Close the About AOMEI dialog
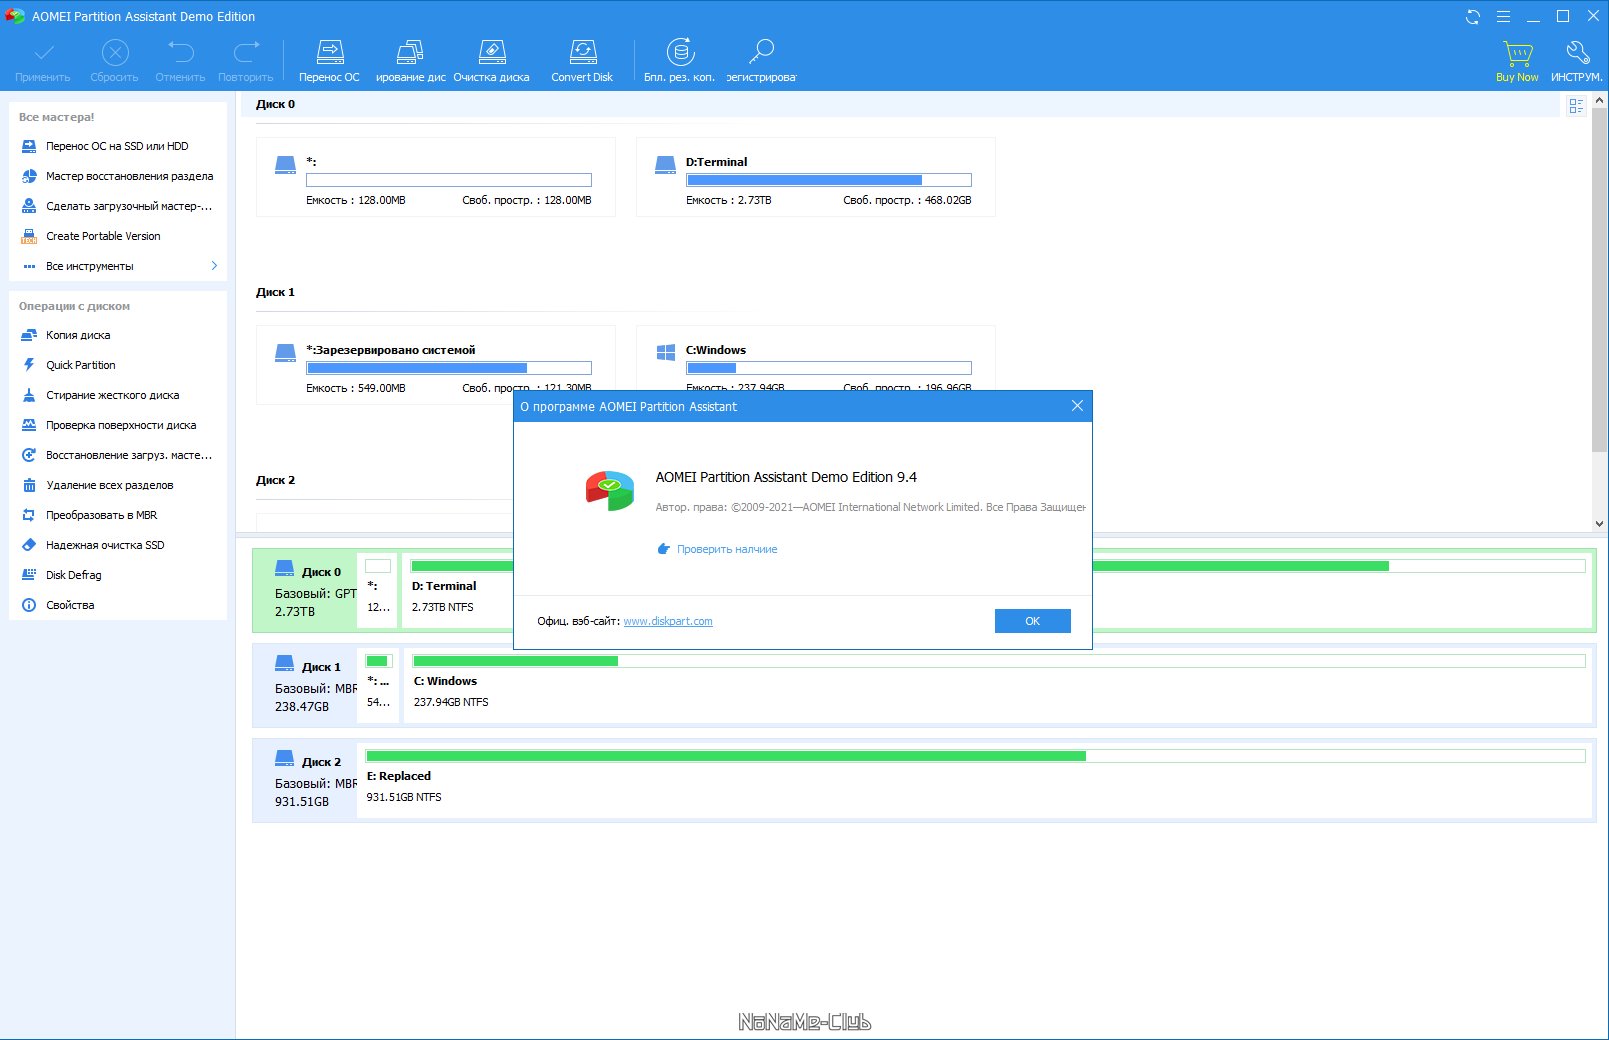Screen dimensions: 1609x1040 click(1077, 406)
